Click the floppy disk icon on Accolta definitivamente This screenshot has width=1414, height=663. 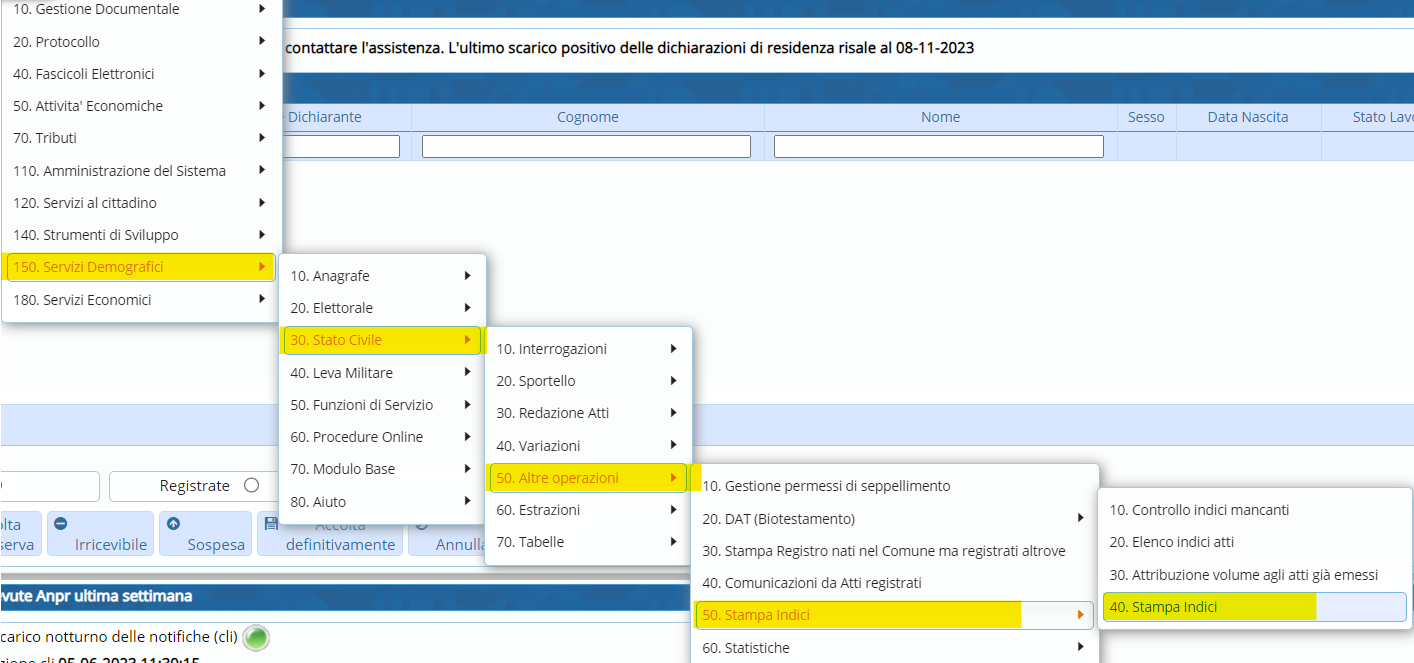(271, 523)
